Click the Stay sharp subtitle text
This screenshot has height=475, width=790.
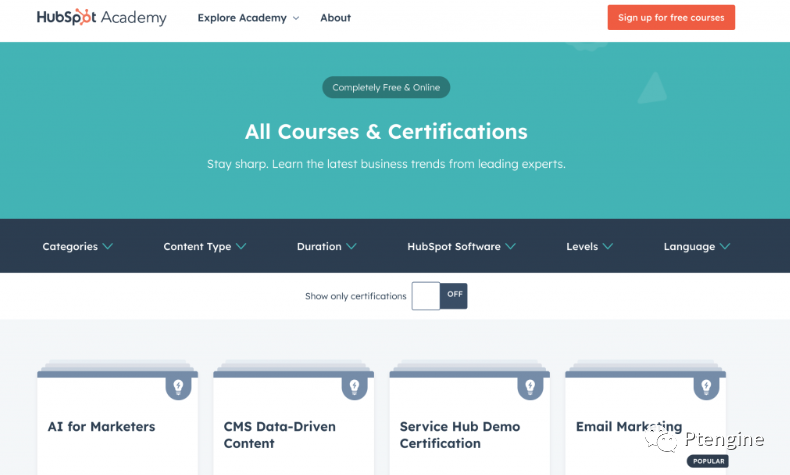(386, 164)
